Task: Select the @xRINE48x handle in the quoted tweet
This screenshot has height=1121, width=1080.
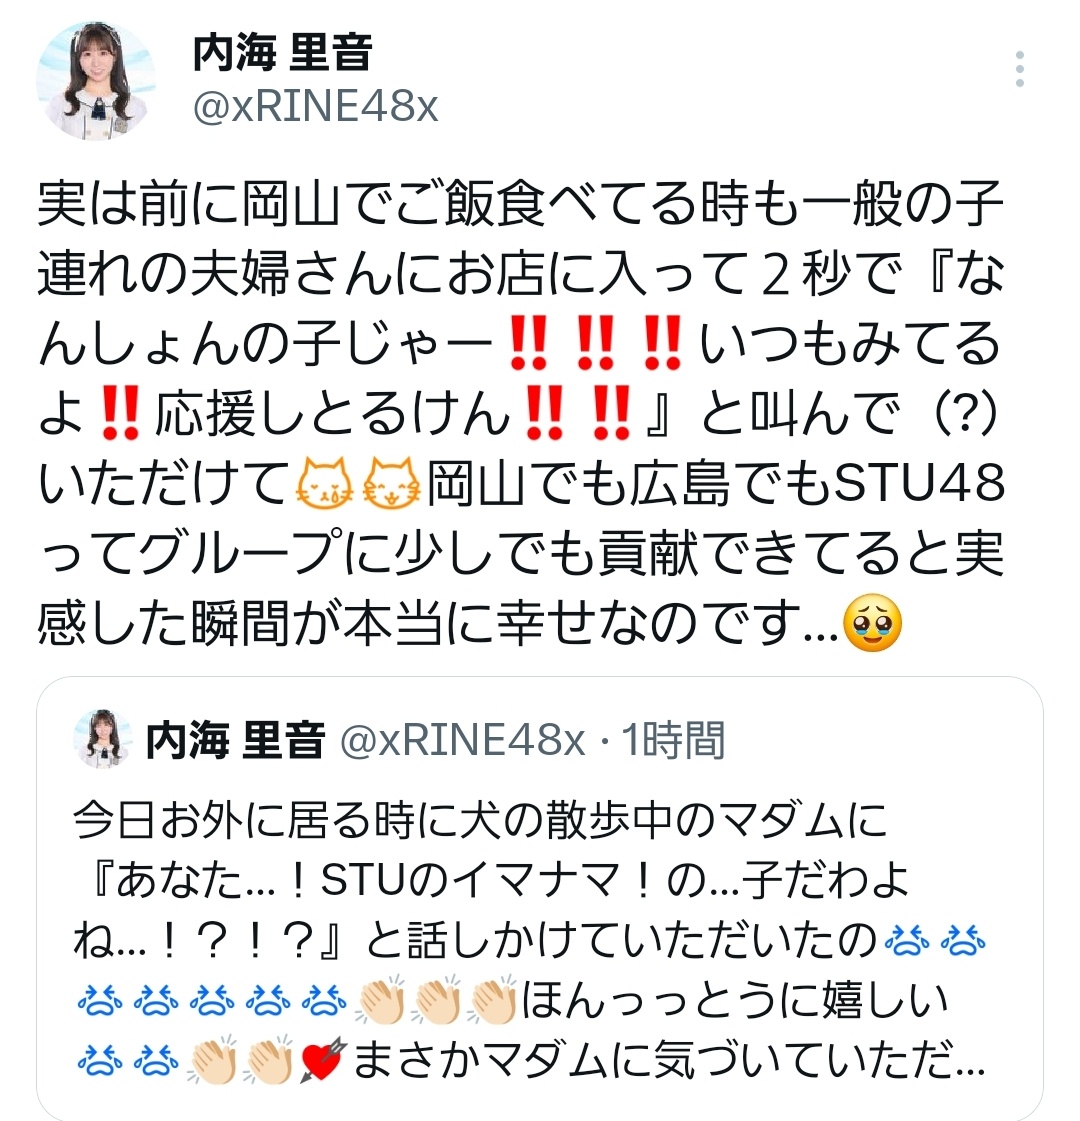Action: [462, 740]
